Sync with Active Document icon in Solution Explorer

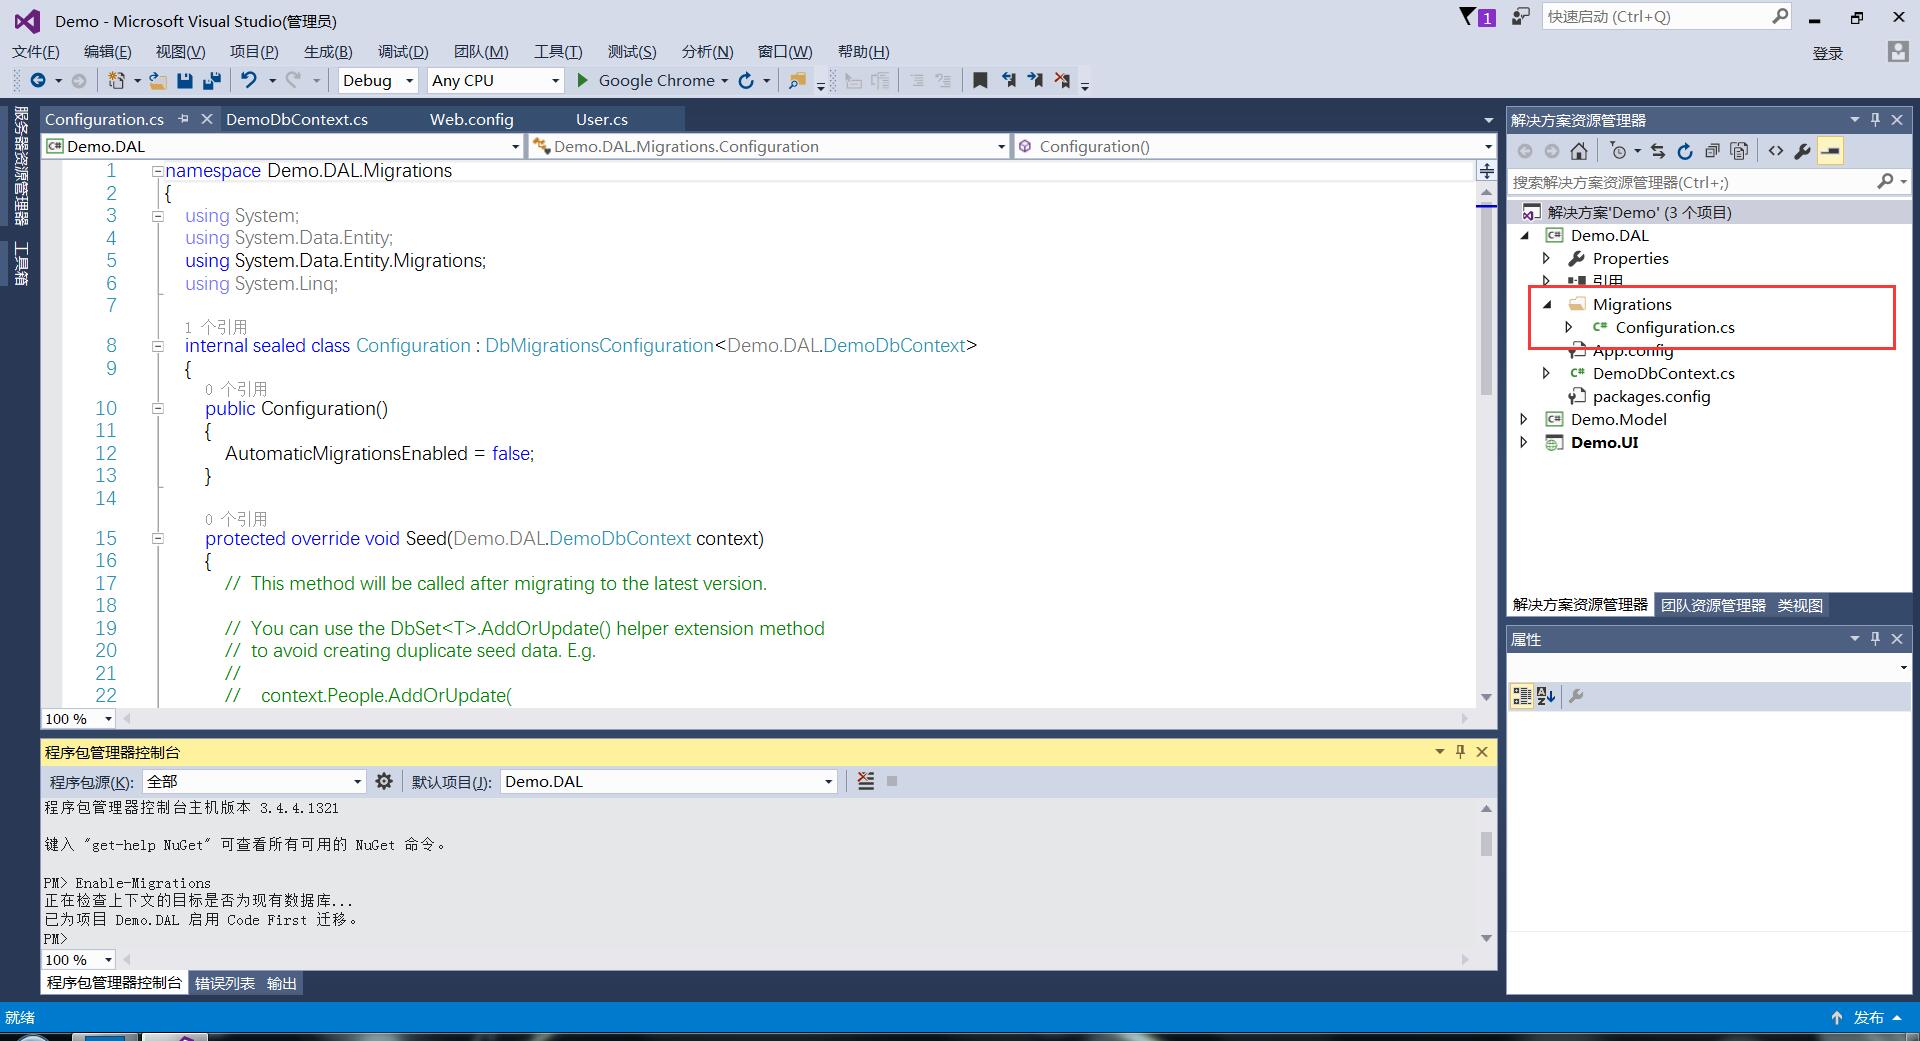(x=1658, y=151)
